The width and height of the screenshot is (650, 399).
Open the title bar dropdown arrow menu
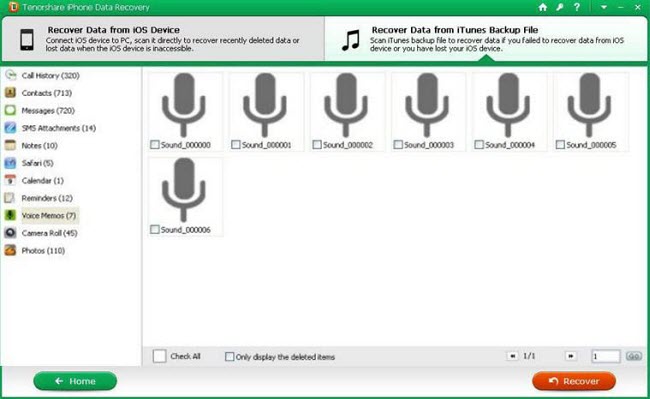pos(604,7)
